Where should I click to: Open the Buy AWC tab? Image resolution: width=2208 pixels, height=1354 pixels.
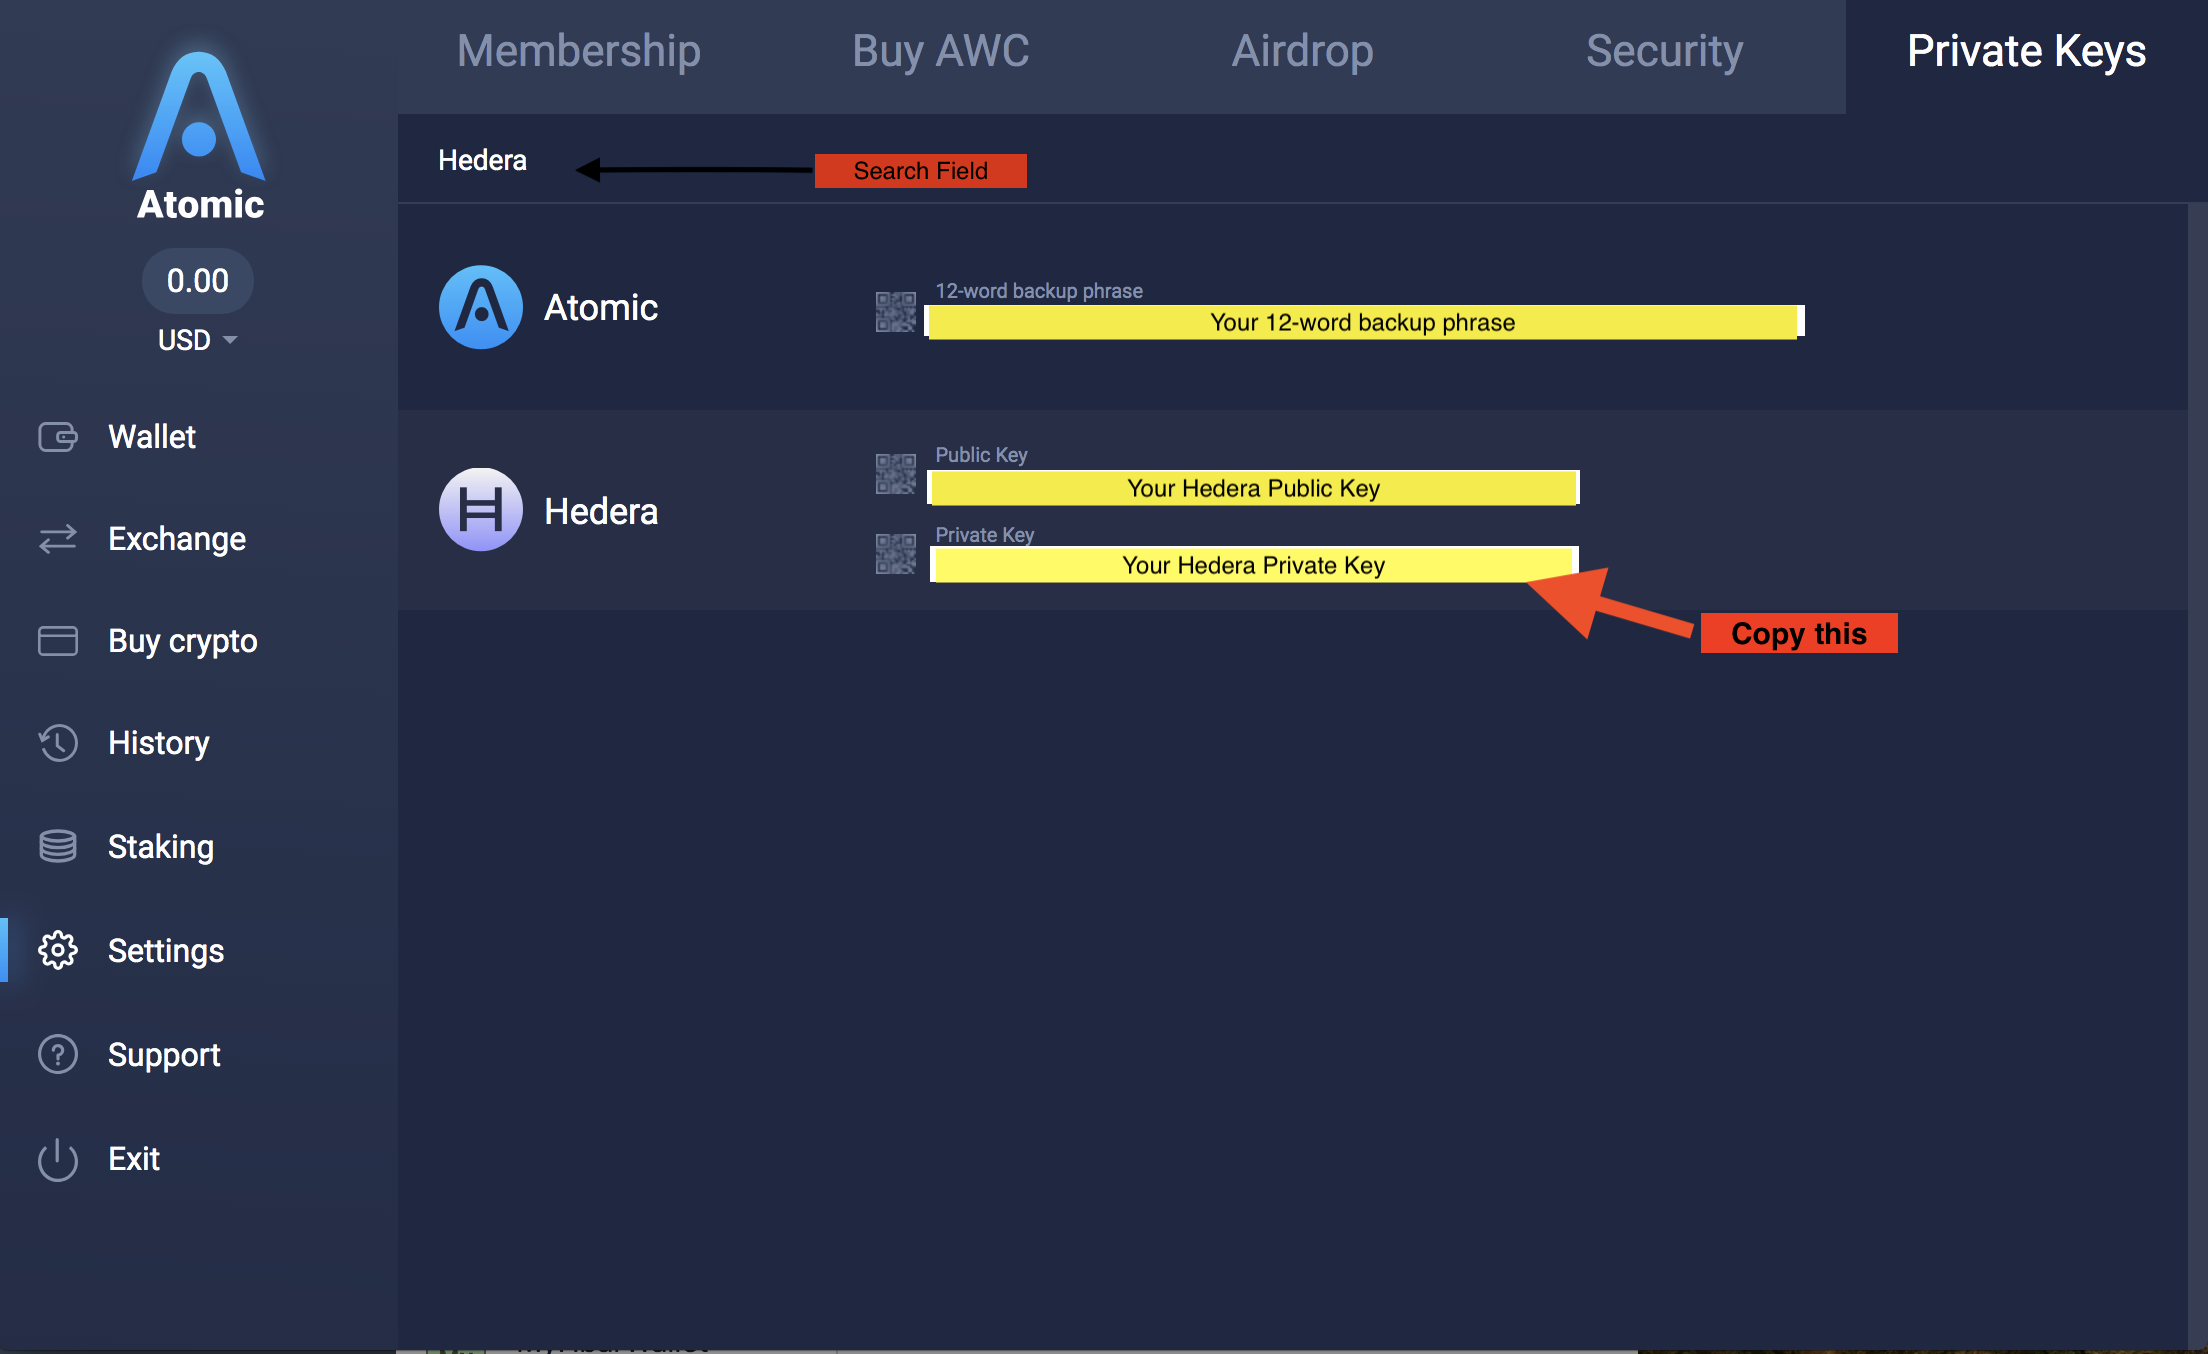(x=940, y=52)
